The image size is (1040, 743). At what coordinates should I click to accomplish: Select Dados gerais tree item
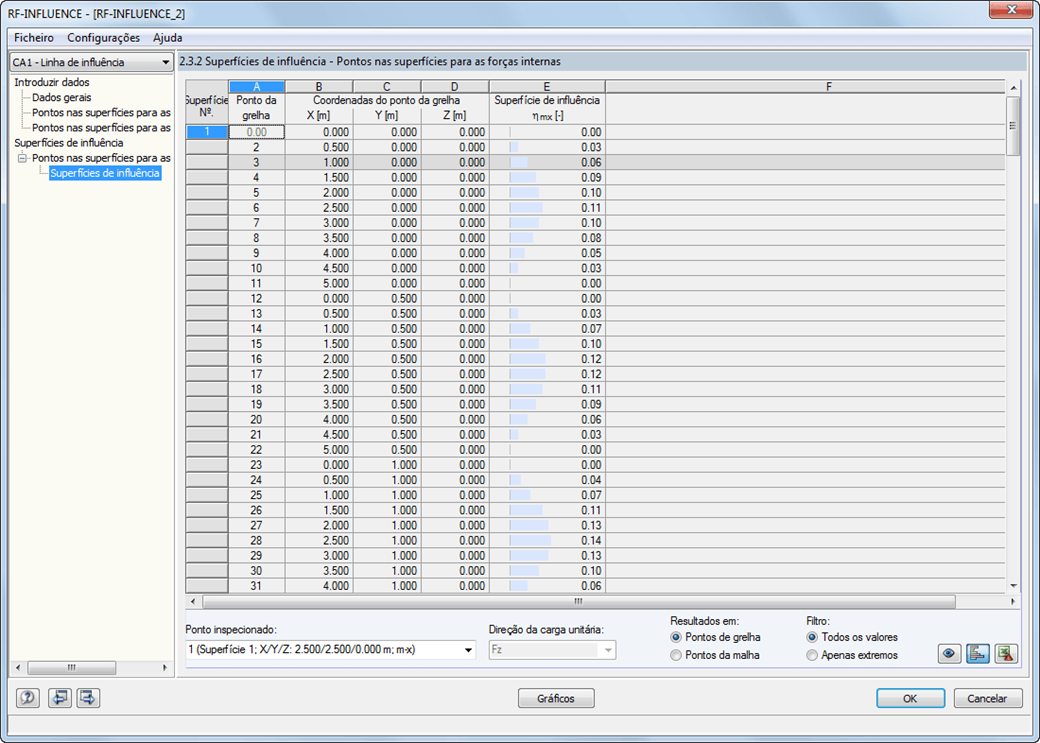[x=62, y=98]
